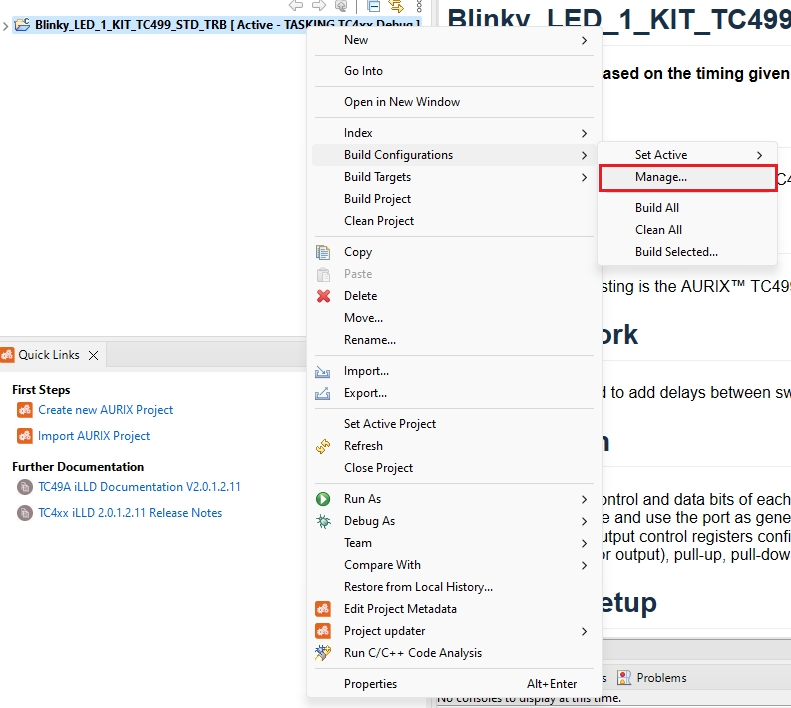
Task: Choose Build Selected... in submenu
Action: click(x=688, y=252)
